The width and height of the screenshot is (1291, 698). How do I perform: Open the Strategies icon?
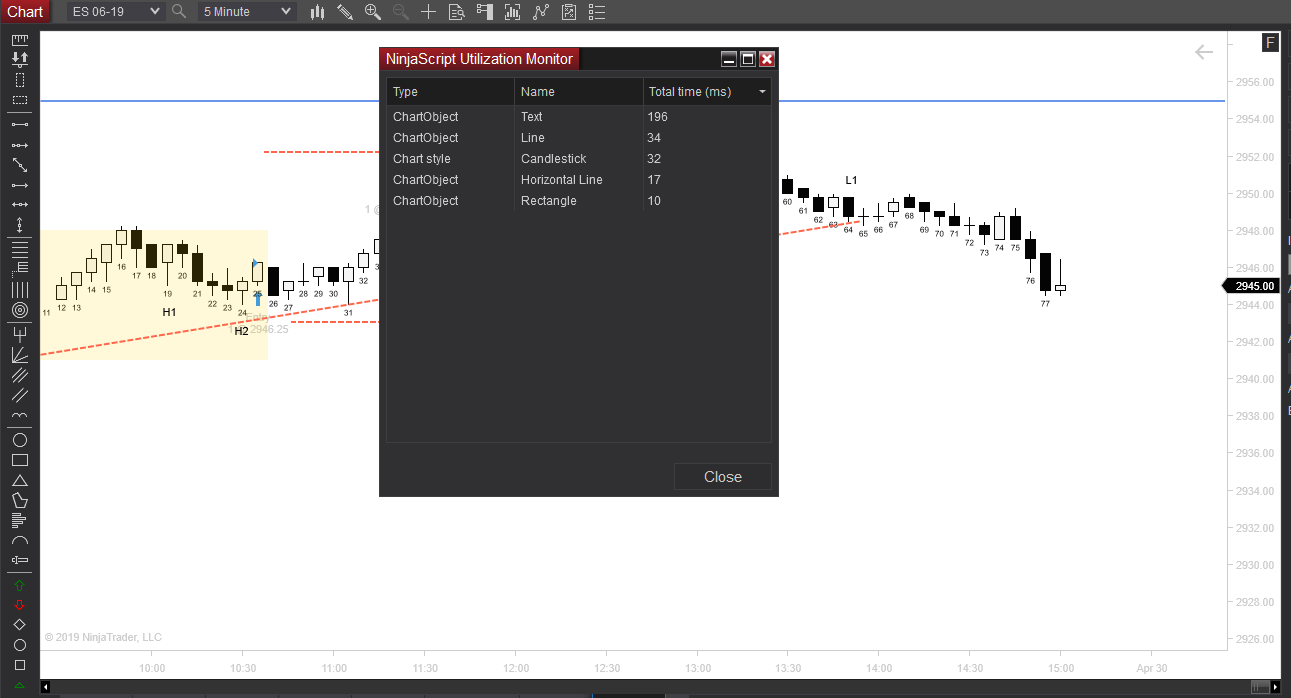569,12
